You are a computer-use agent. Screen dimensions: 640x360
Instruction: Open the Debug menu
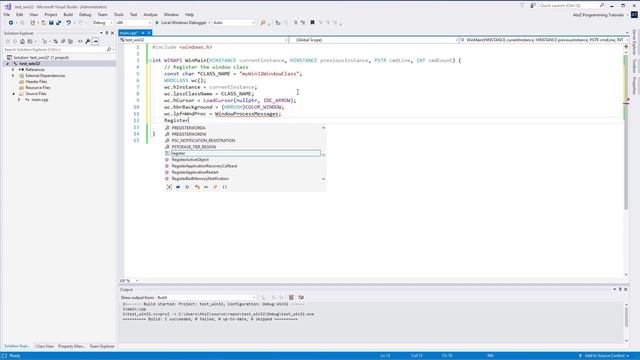click(85, 15)
